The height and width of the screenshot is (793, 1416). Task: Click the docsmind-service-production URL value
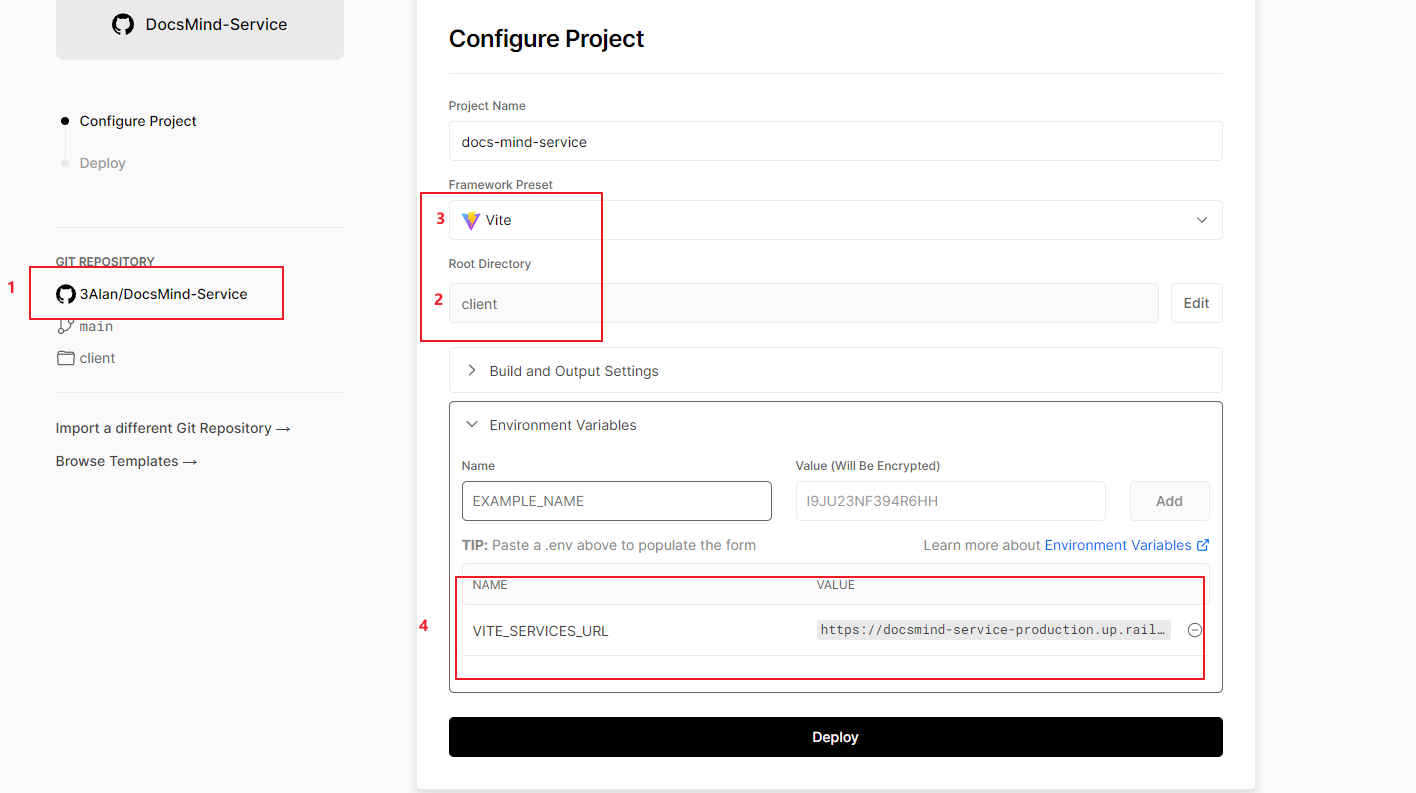993,630
